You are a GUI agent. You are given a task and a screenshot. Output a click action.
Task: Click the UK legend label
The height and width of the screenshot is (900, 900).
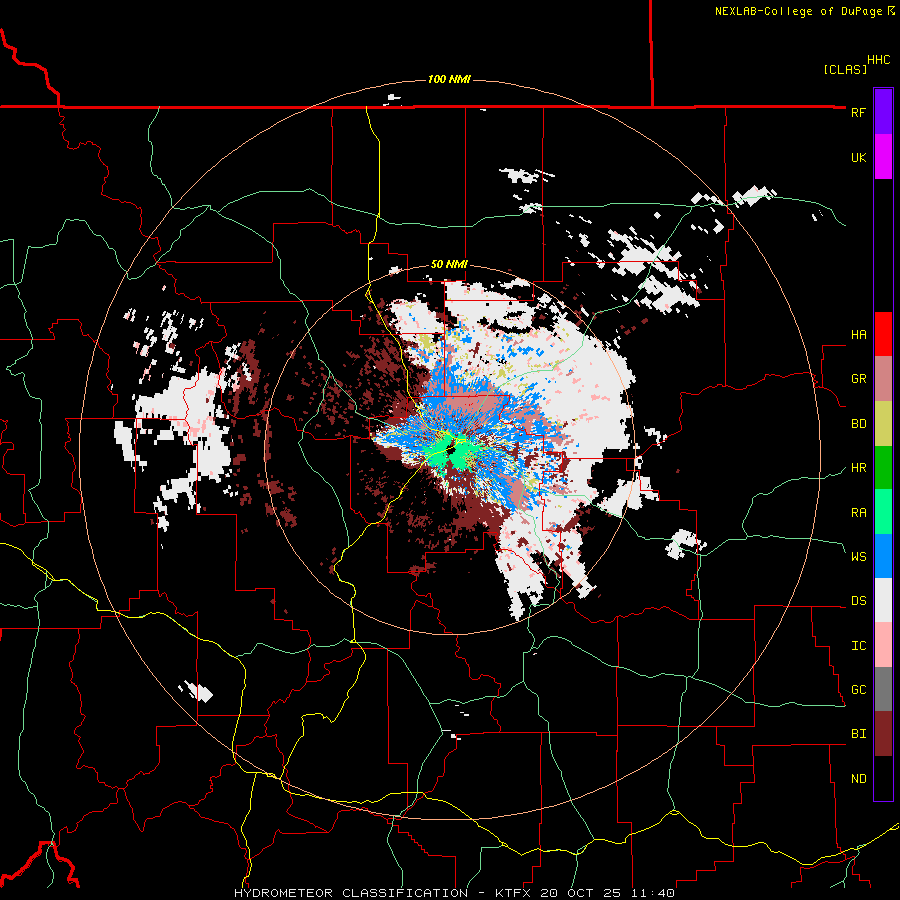[x=858, y=157]
